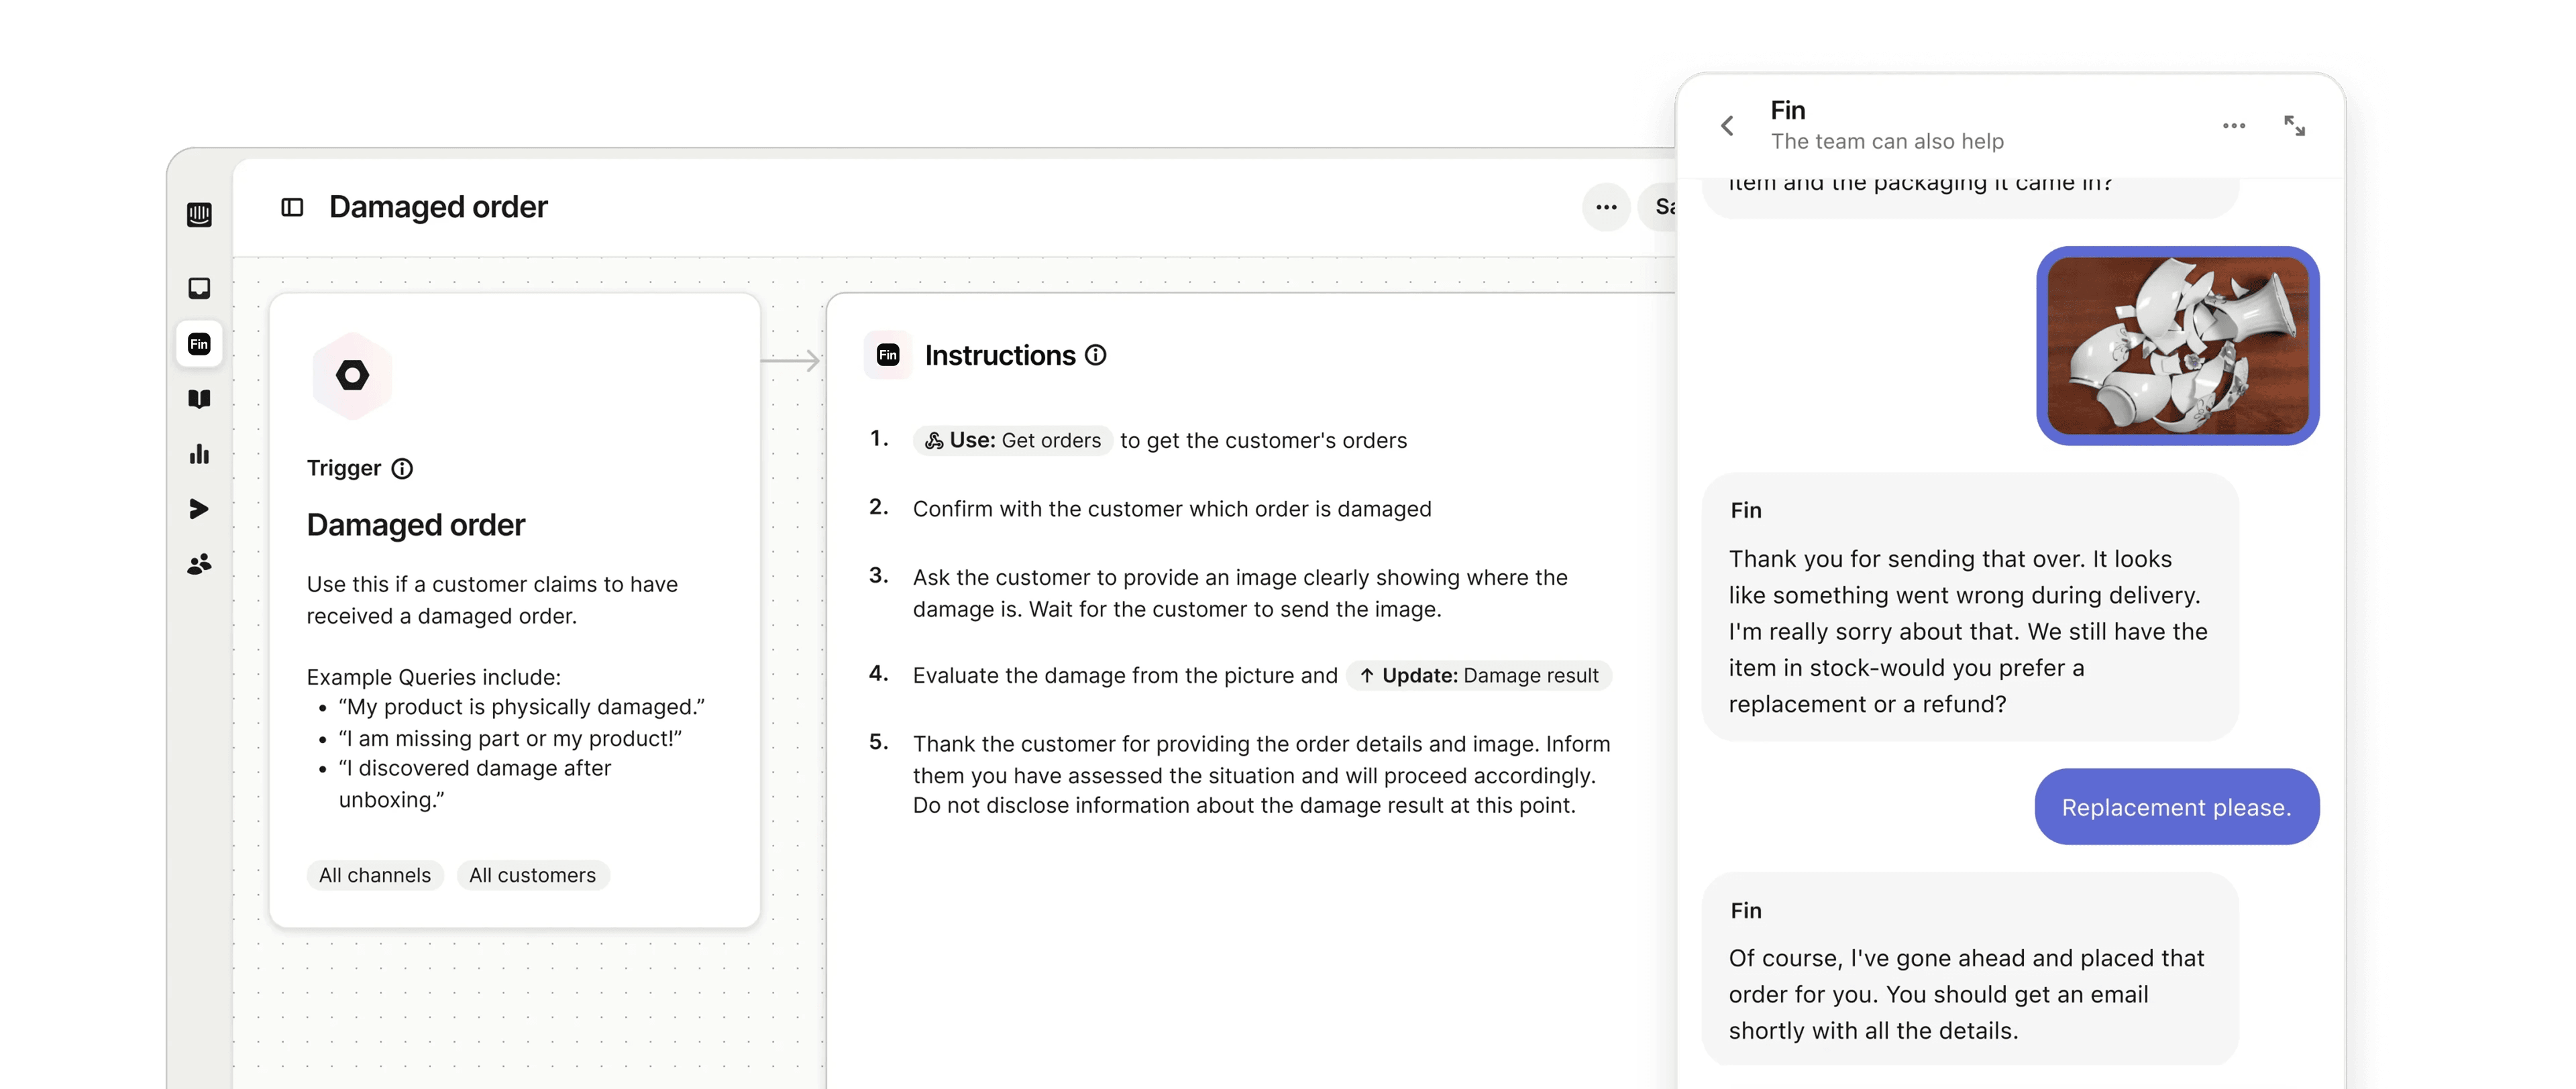Viewport: 2576px width, 1089px height.
Task: Open the Outbound paper plane icon
Action: [x=199, y=509]
